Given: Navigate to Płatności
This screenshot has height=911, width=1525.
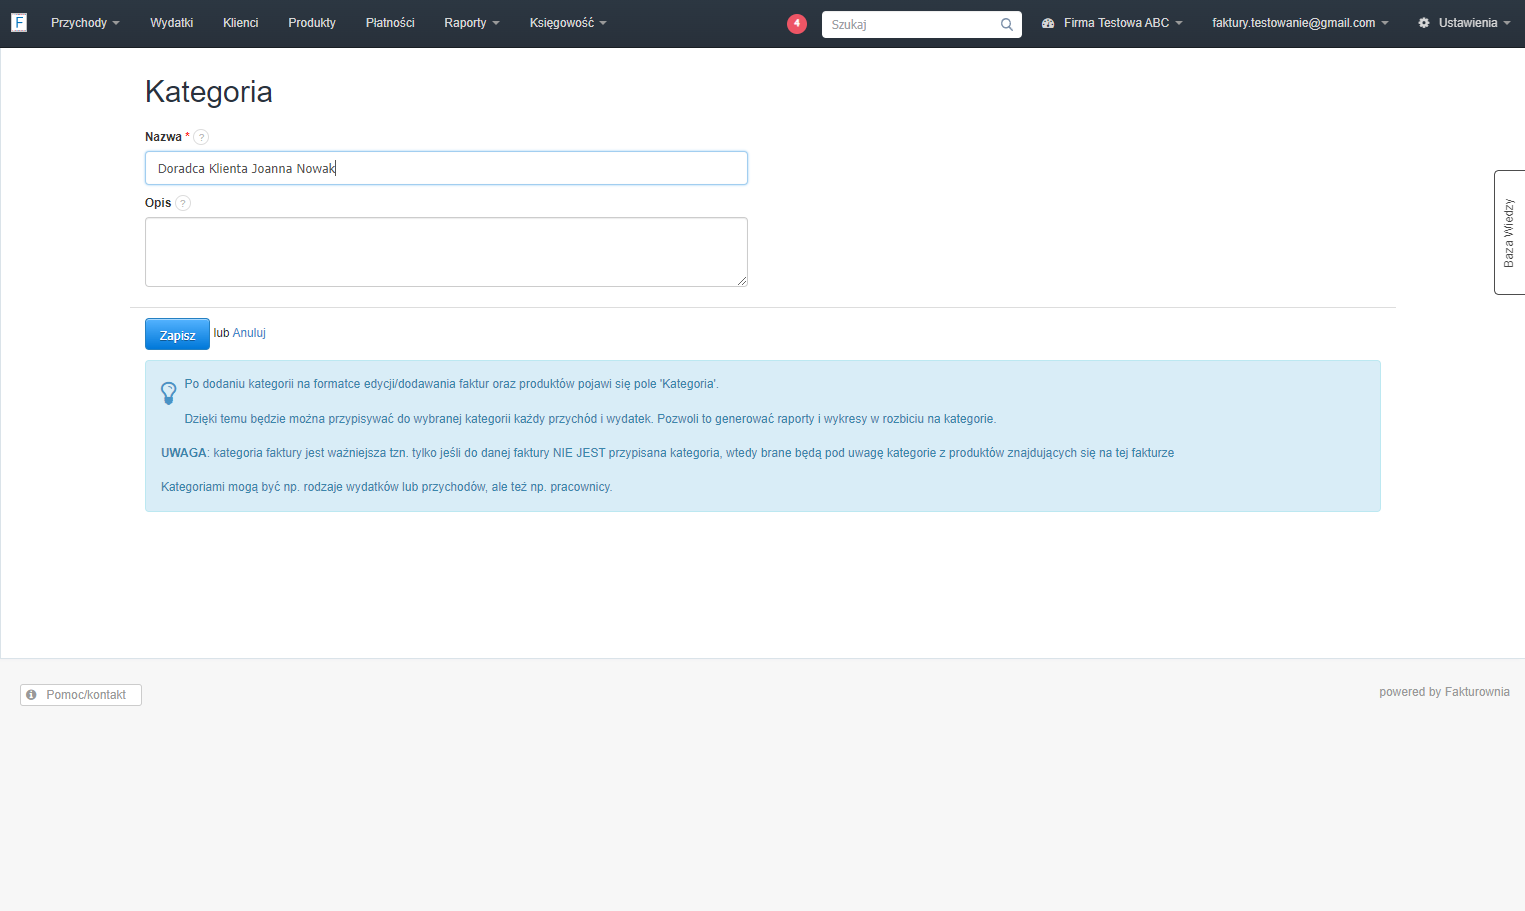Looking at the screenshot, I should point(390,23).
